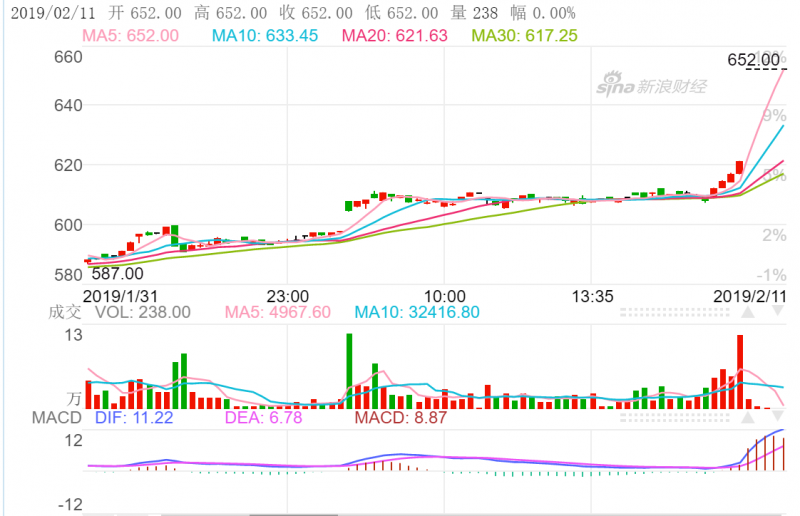Click the up arrow in volume panel header
Image resolution: width=800 pixels, height=516 pixels.
pos(747,312)
